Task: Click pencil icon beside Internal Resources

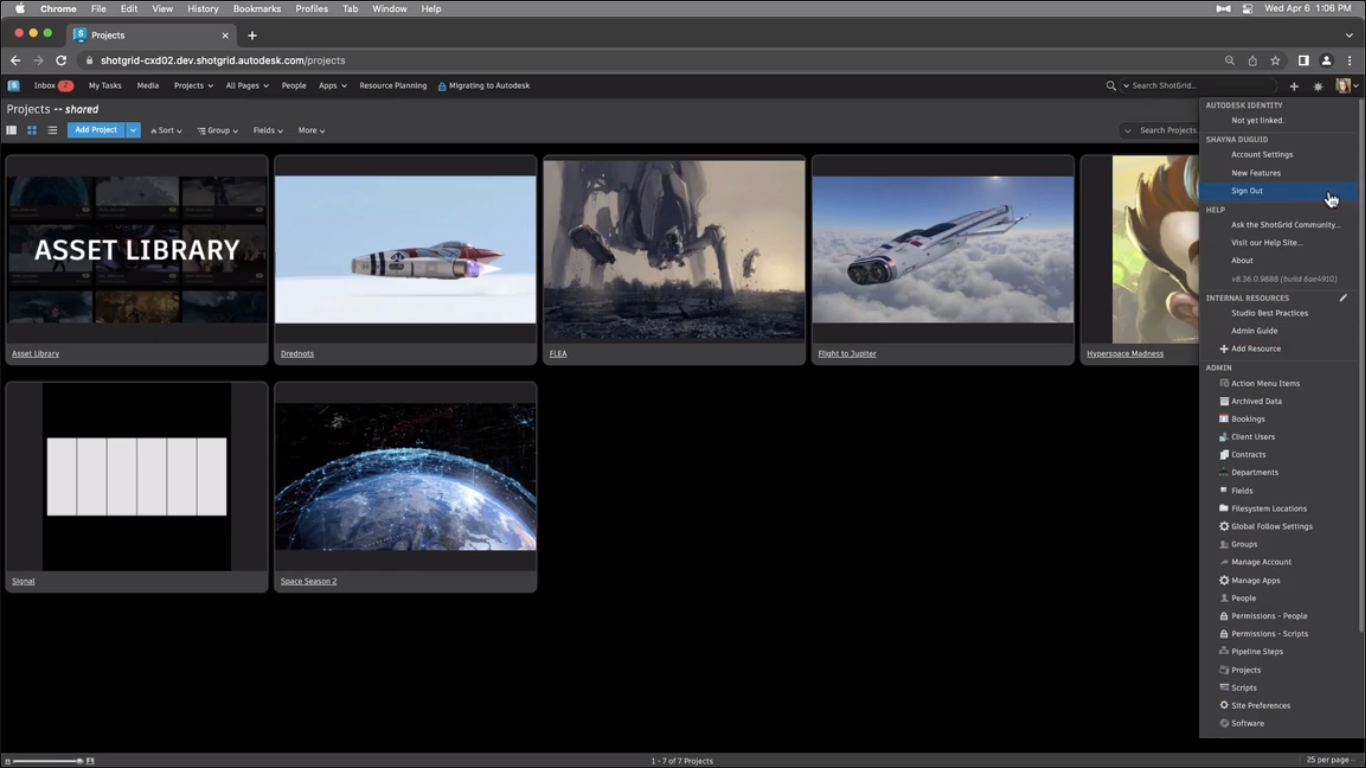Action: coord(1343,298)
